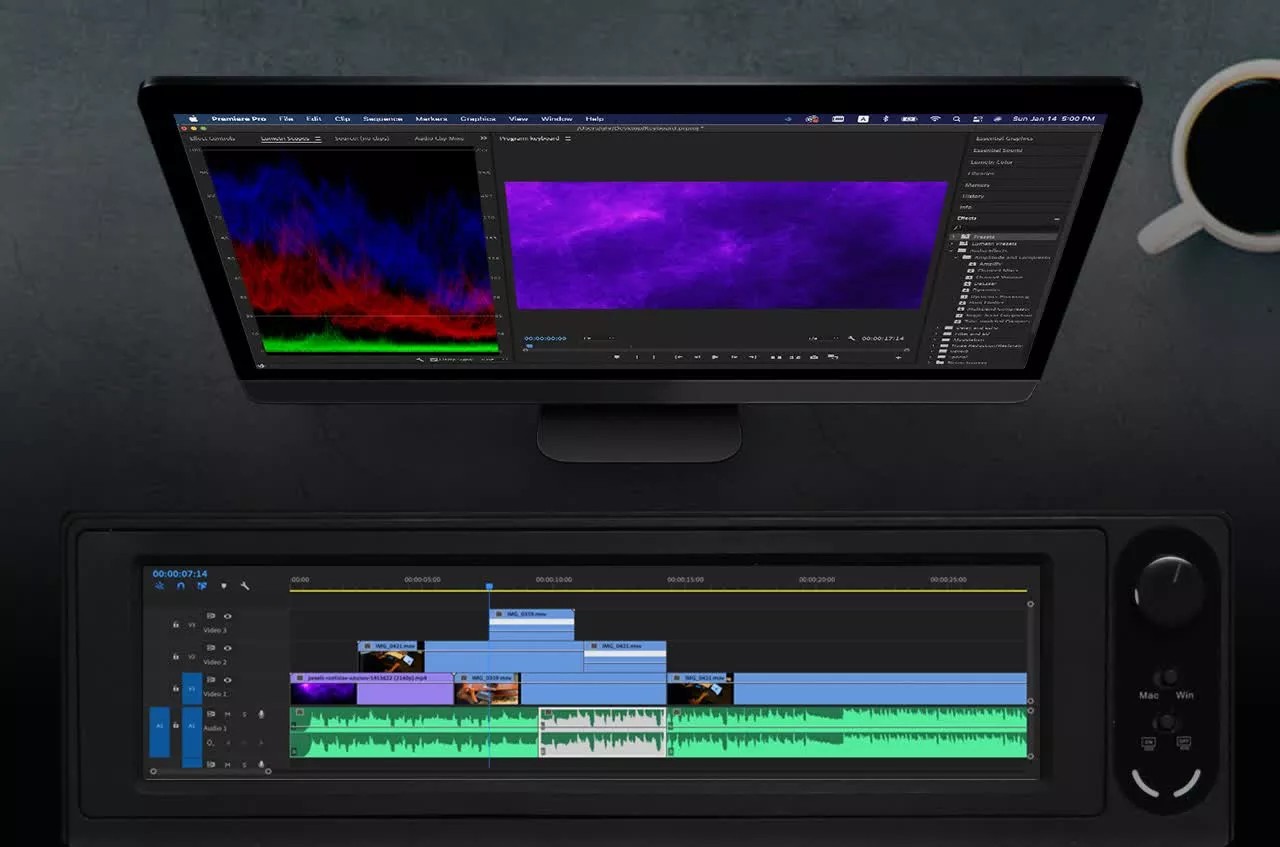
Task: Switch to the Effect Controls tab
Action: click(x=213, y=139)
